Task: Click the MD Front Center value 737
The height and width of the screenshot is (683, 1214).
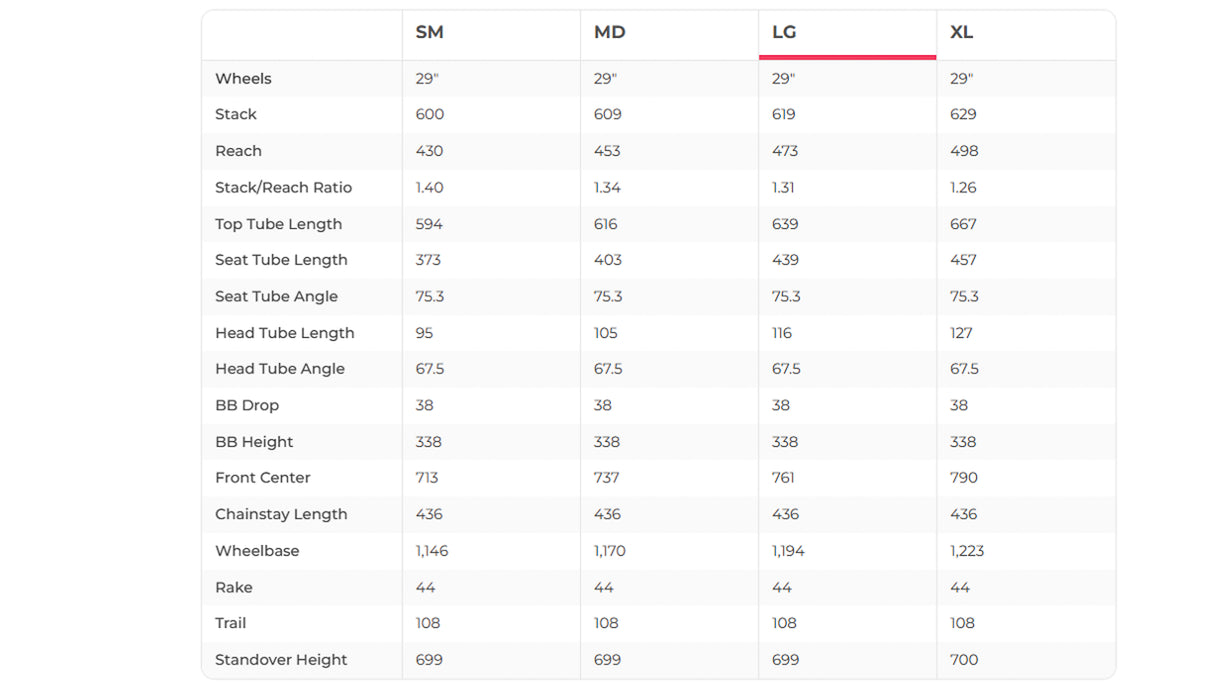Action: pos(607,477)
